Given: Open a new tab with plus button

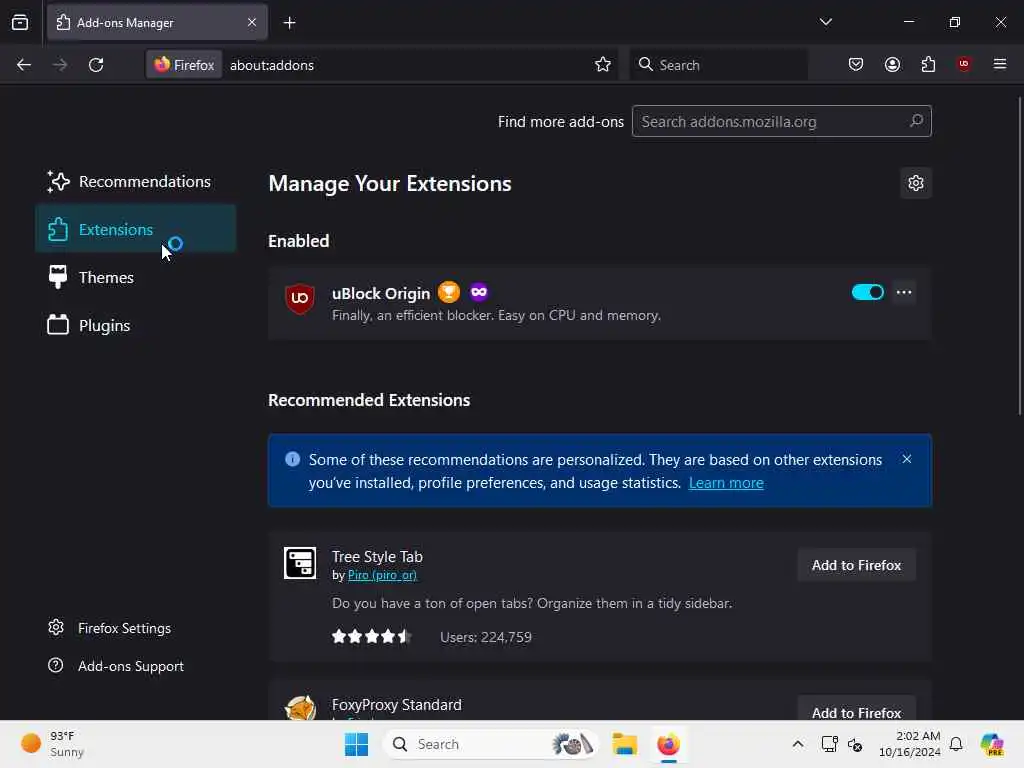Looking at the screenshot, I should click(289, 23).
